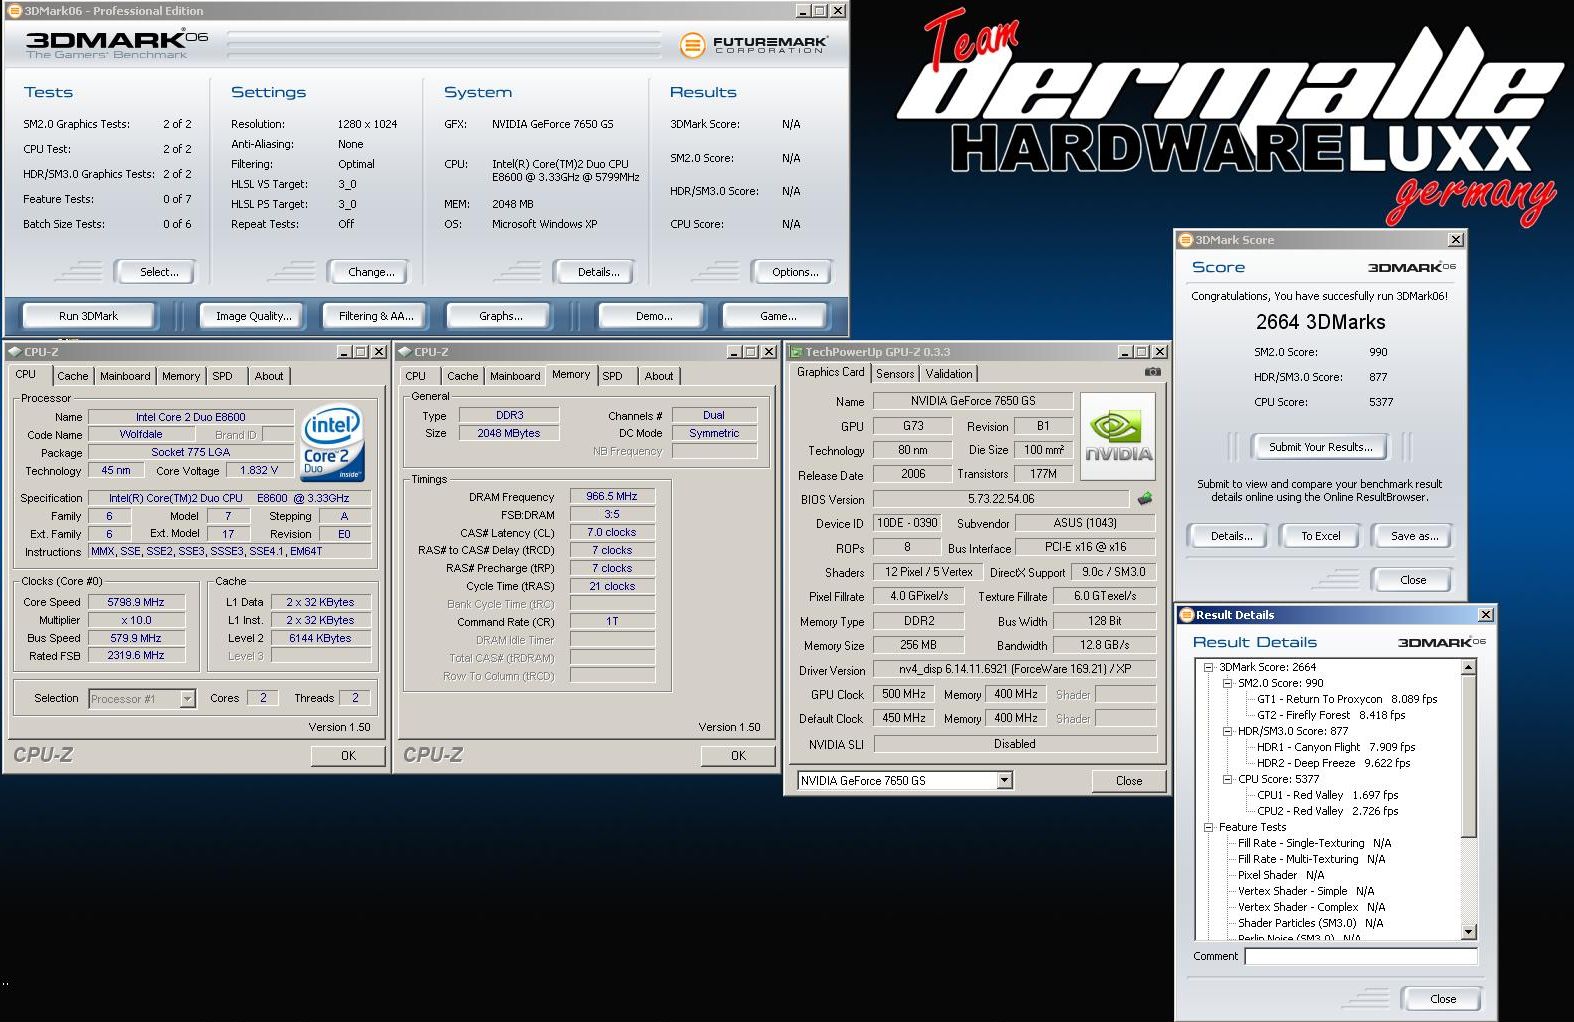The width and height of the screenshot is (1574, 1022).
Task: Click the Run 3DMark button
Action: point(88,316)
